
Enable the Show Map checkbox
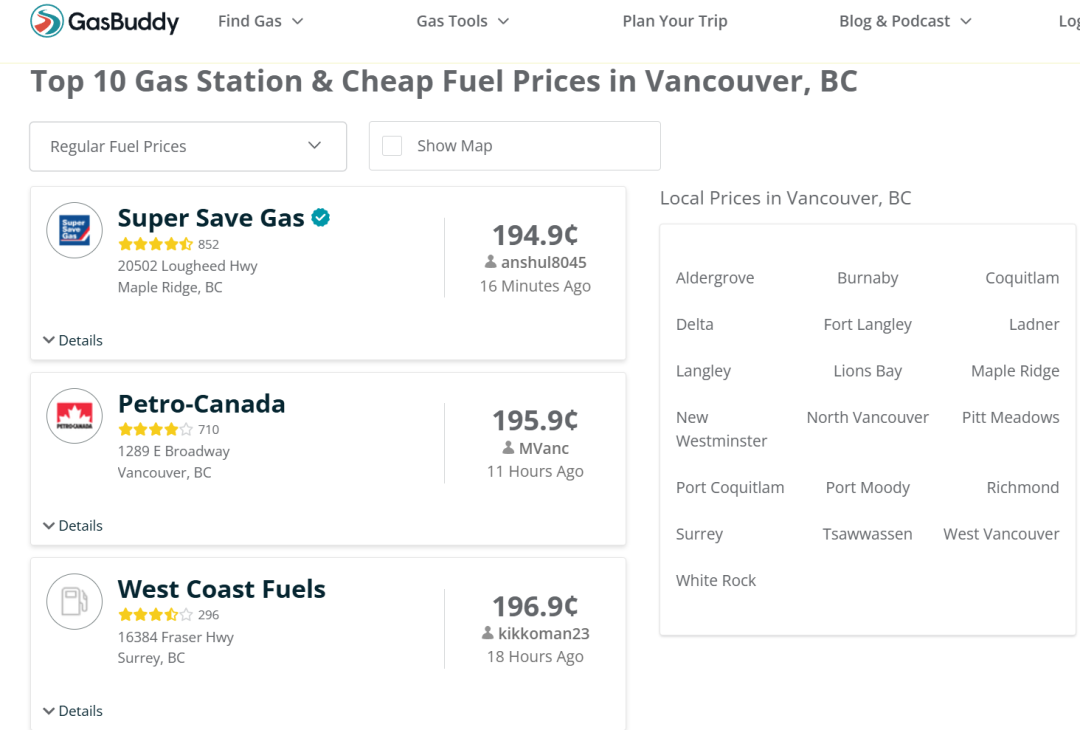click(393, 146)
